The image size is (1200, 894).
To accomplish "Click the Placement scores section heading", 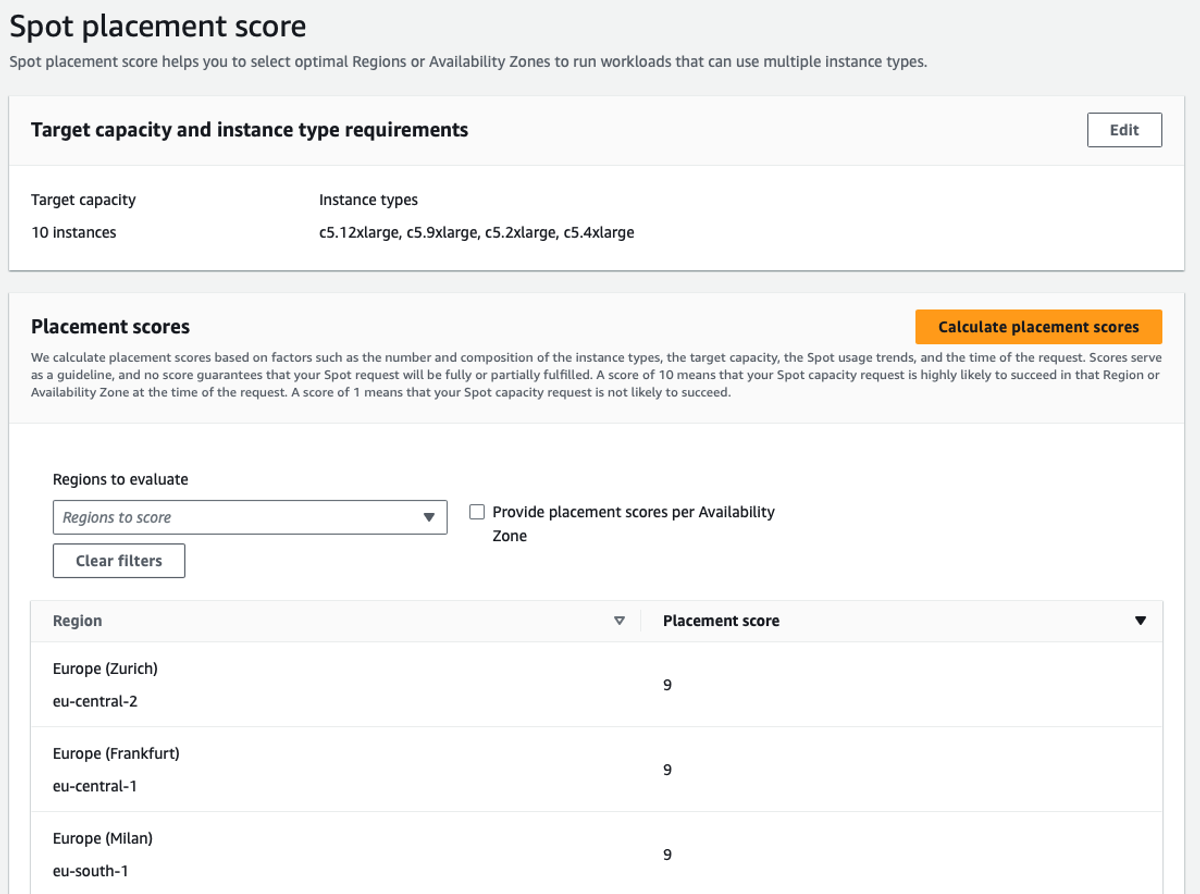I will (110, 327).
